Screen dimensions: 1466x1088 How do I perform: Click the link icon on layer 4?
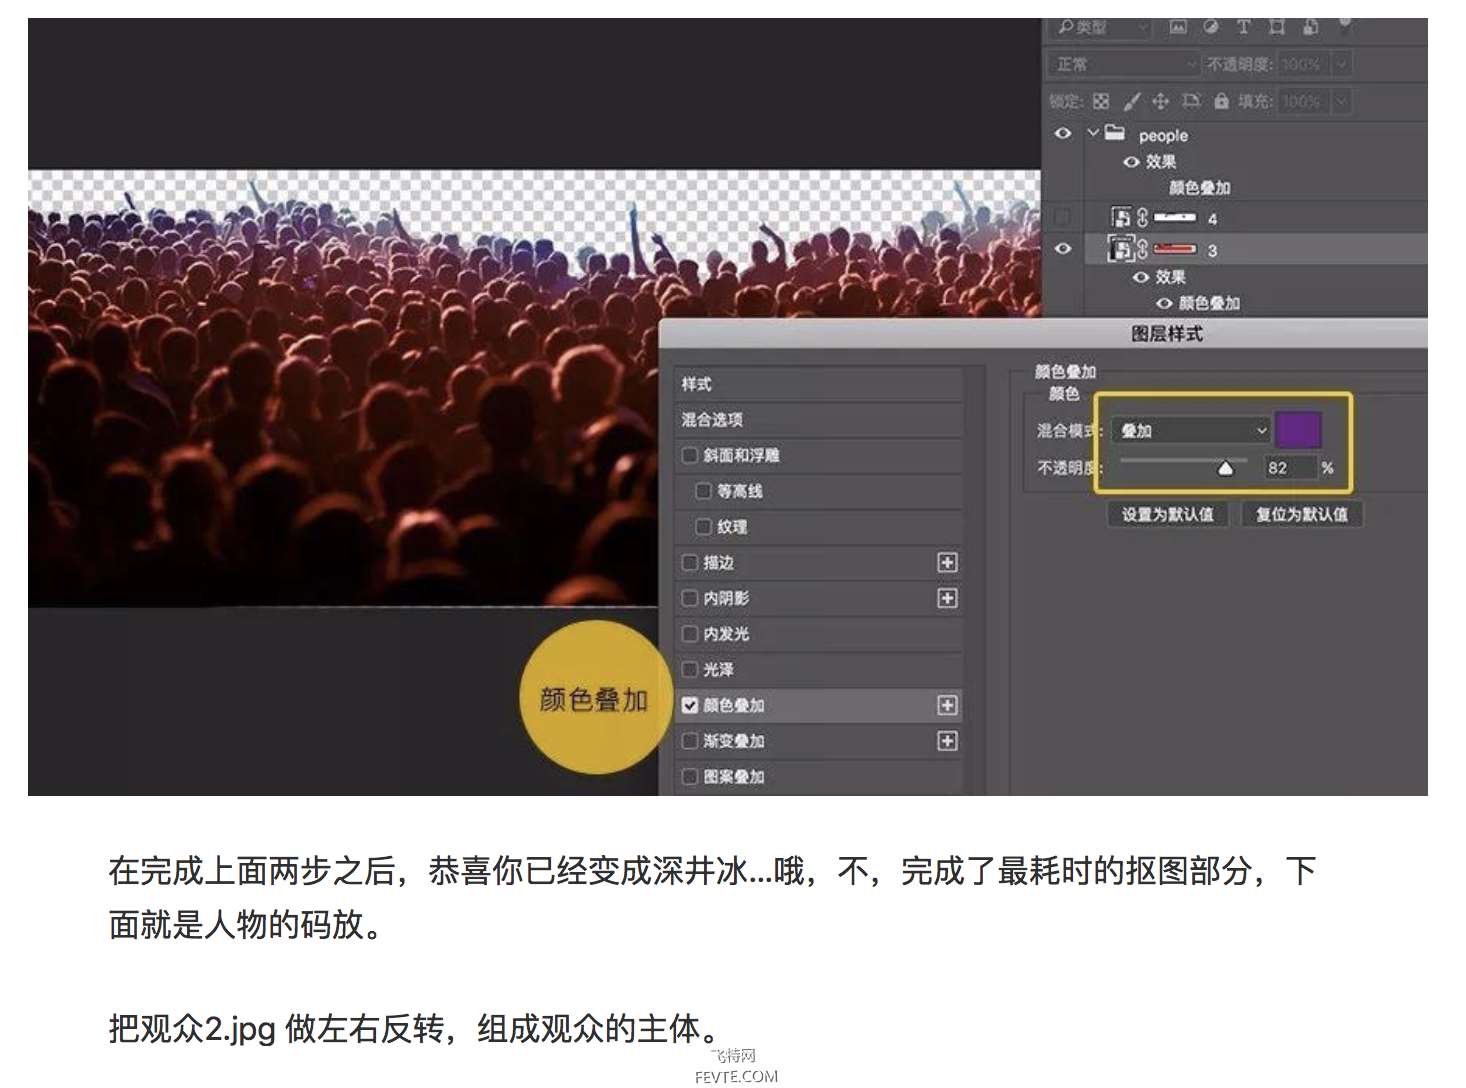pyautogui.click(x=1142, y=217)
